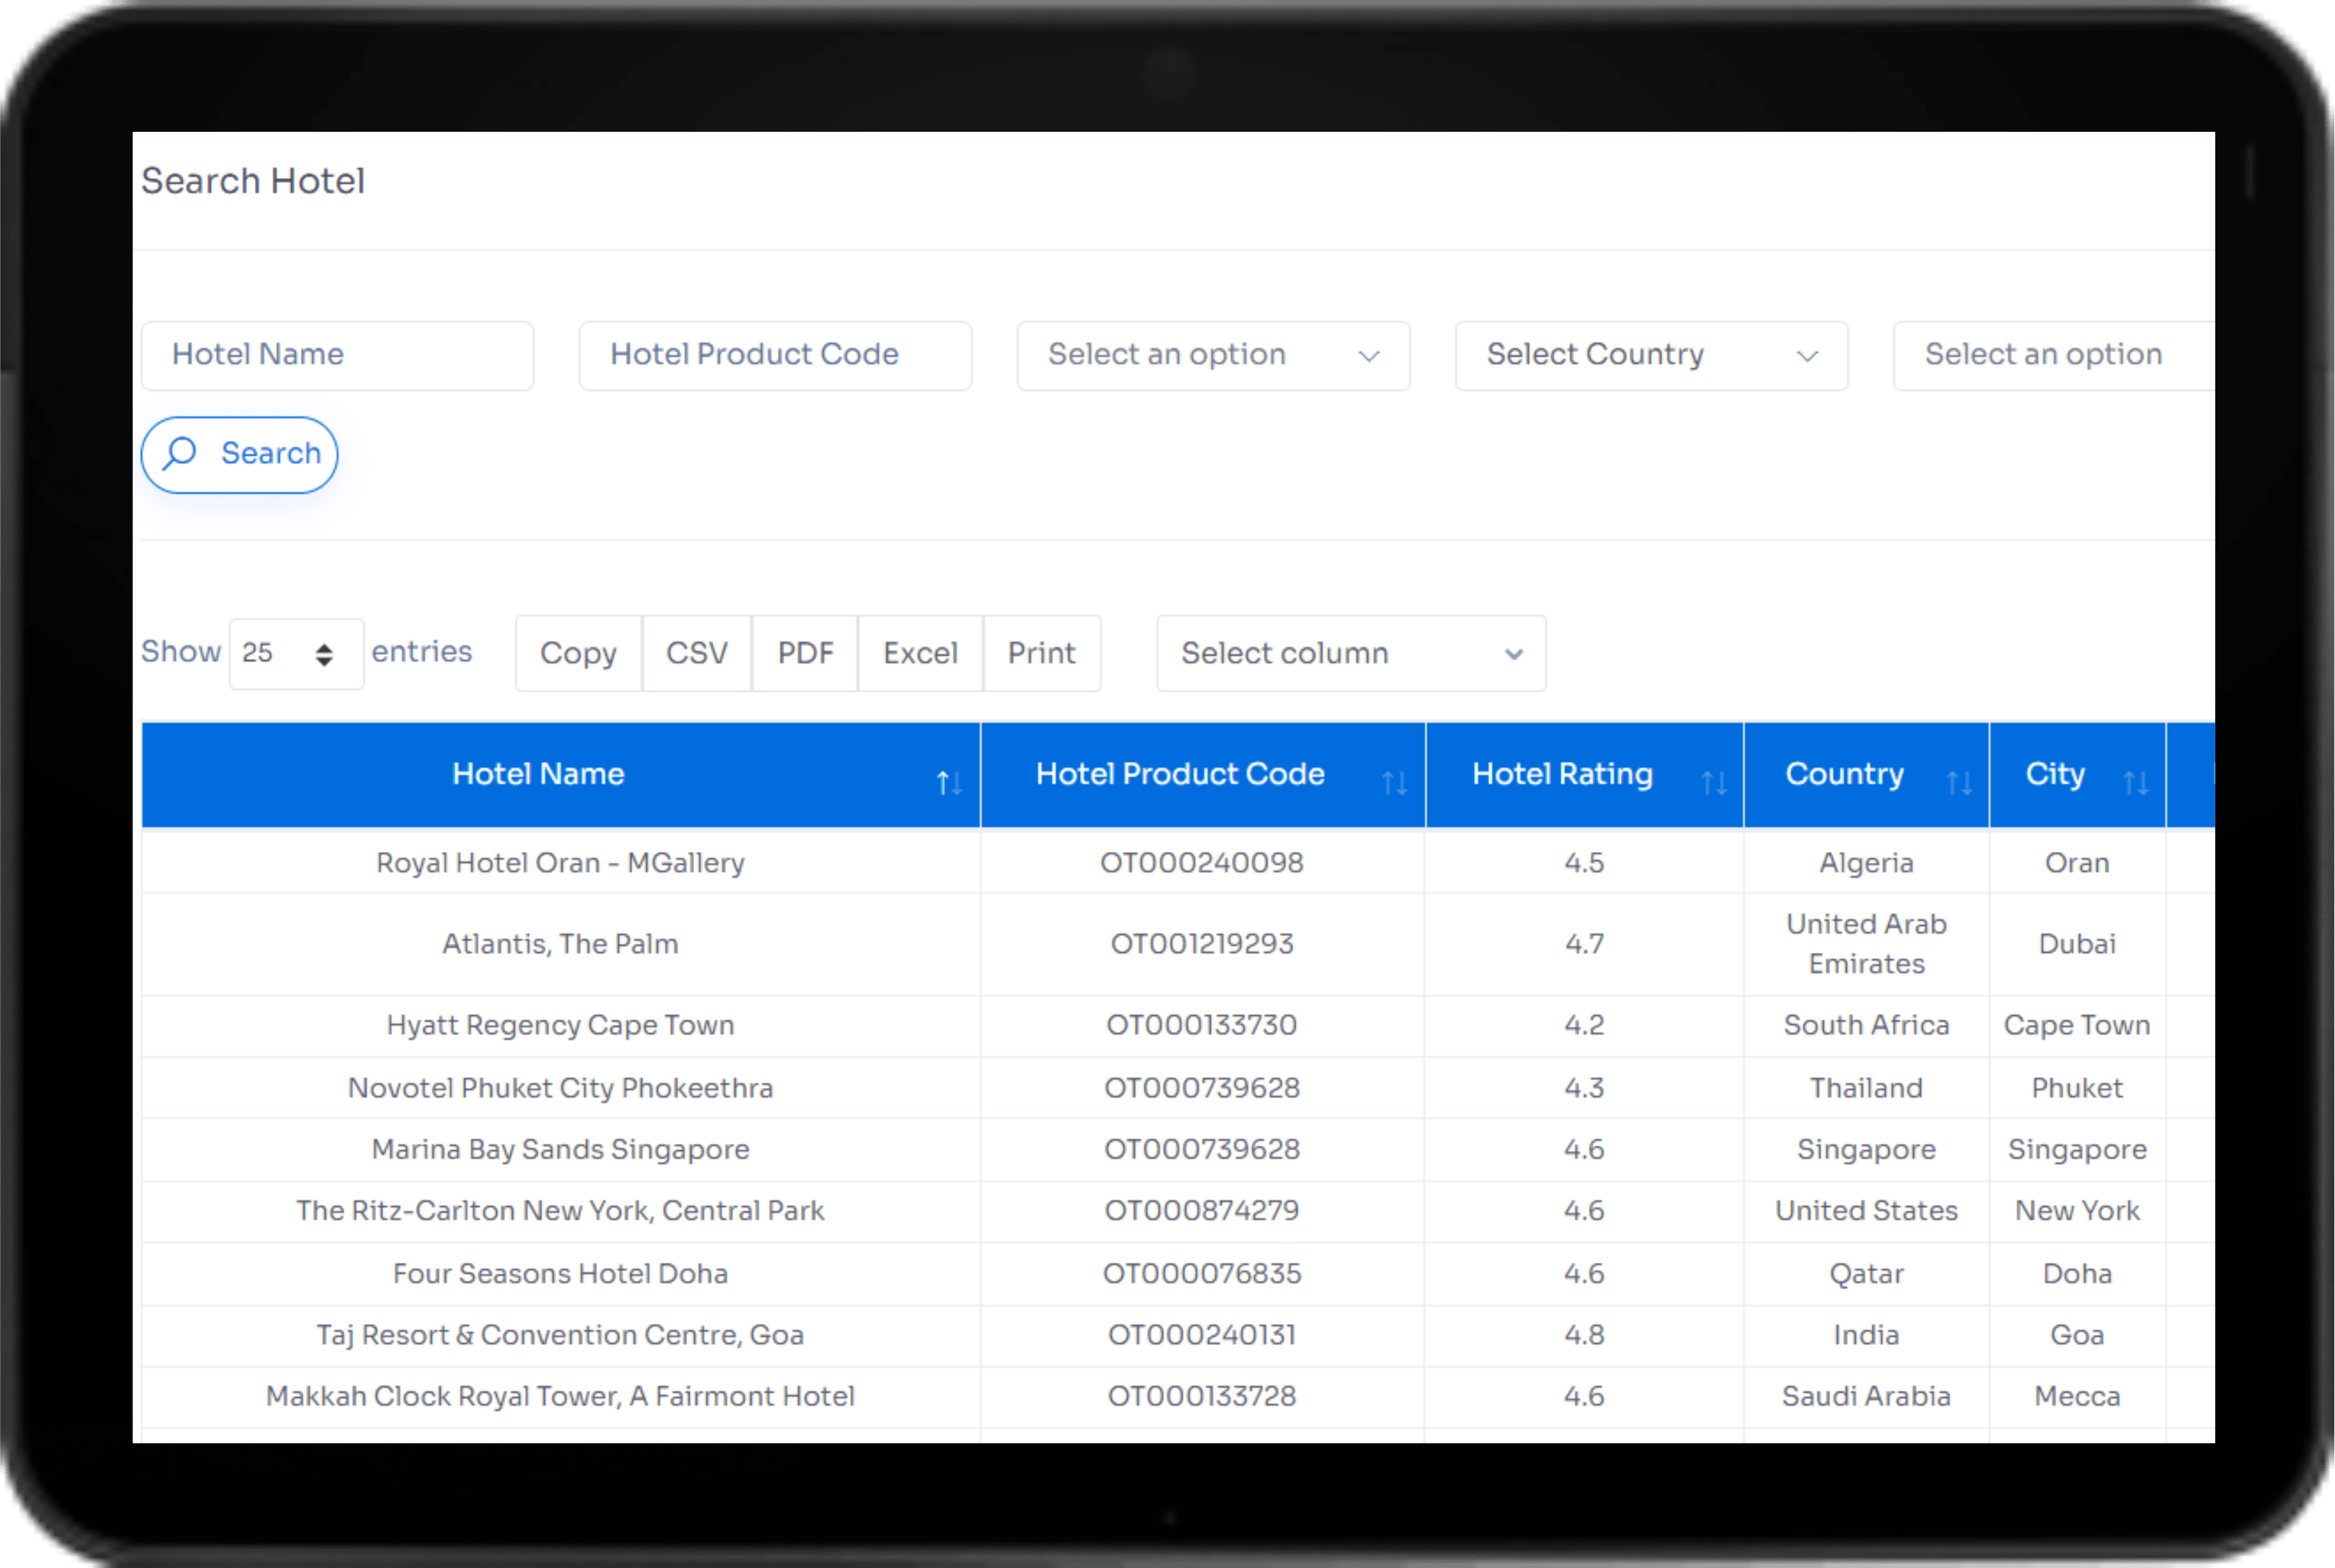This screenshot has height=1568, width=2335.
Task: Click product code OT000076835
Action: [x=1202, y=1273]
